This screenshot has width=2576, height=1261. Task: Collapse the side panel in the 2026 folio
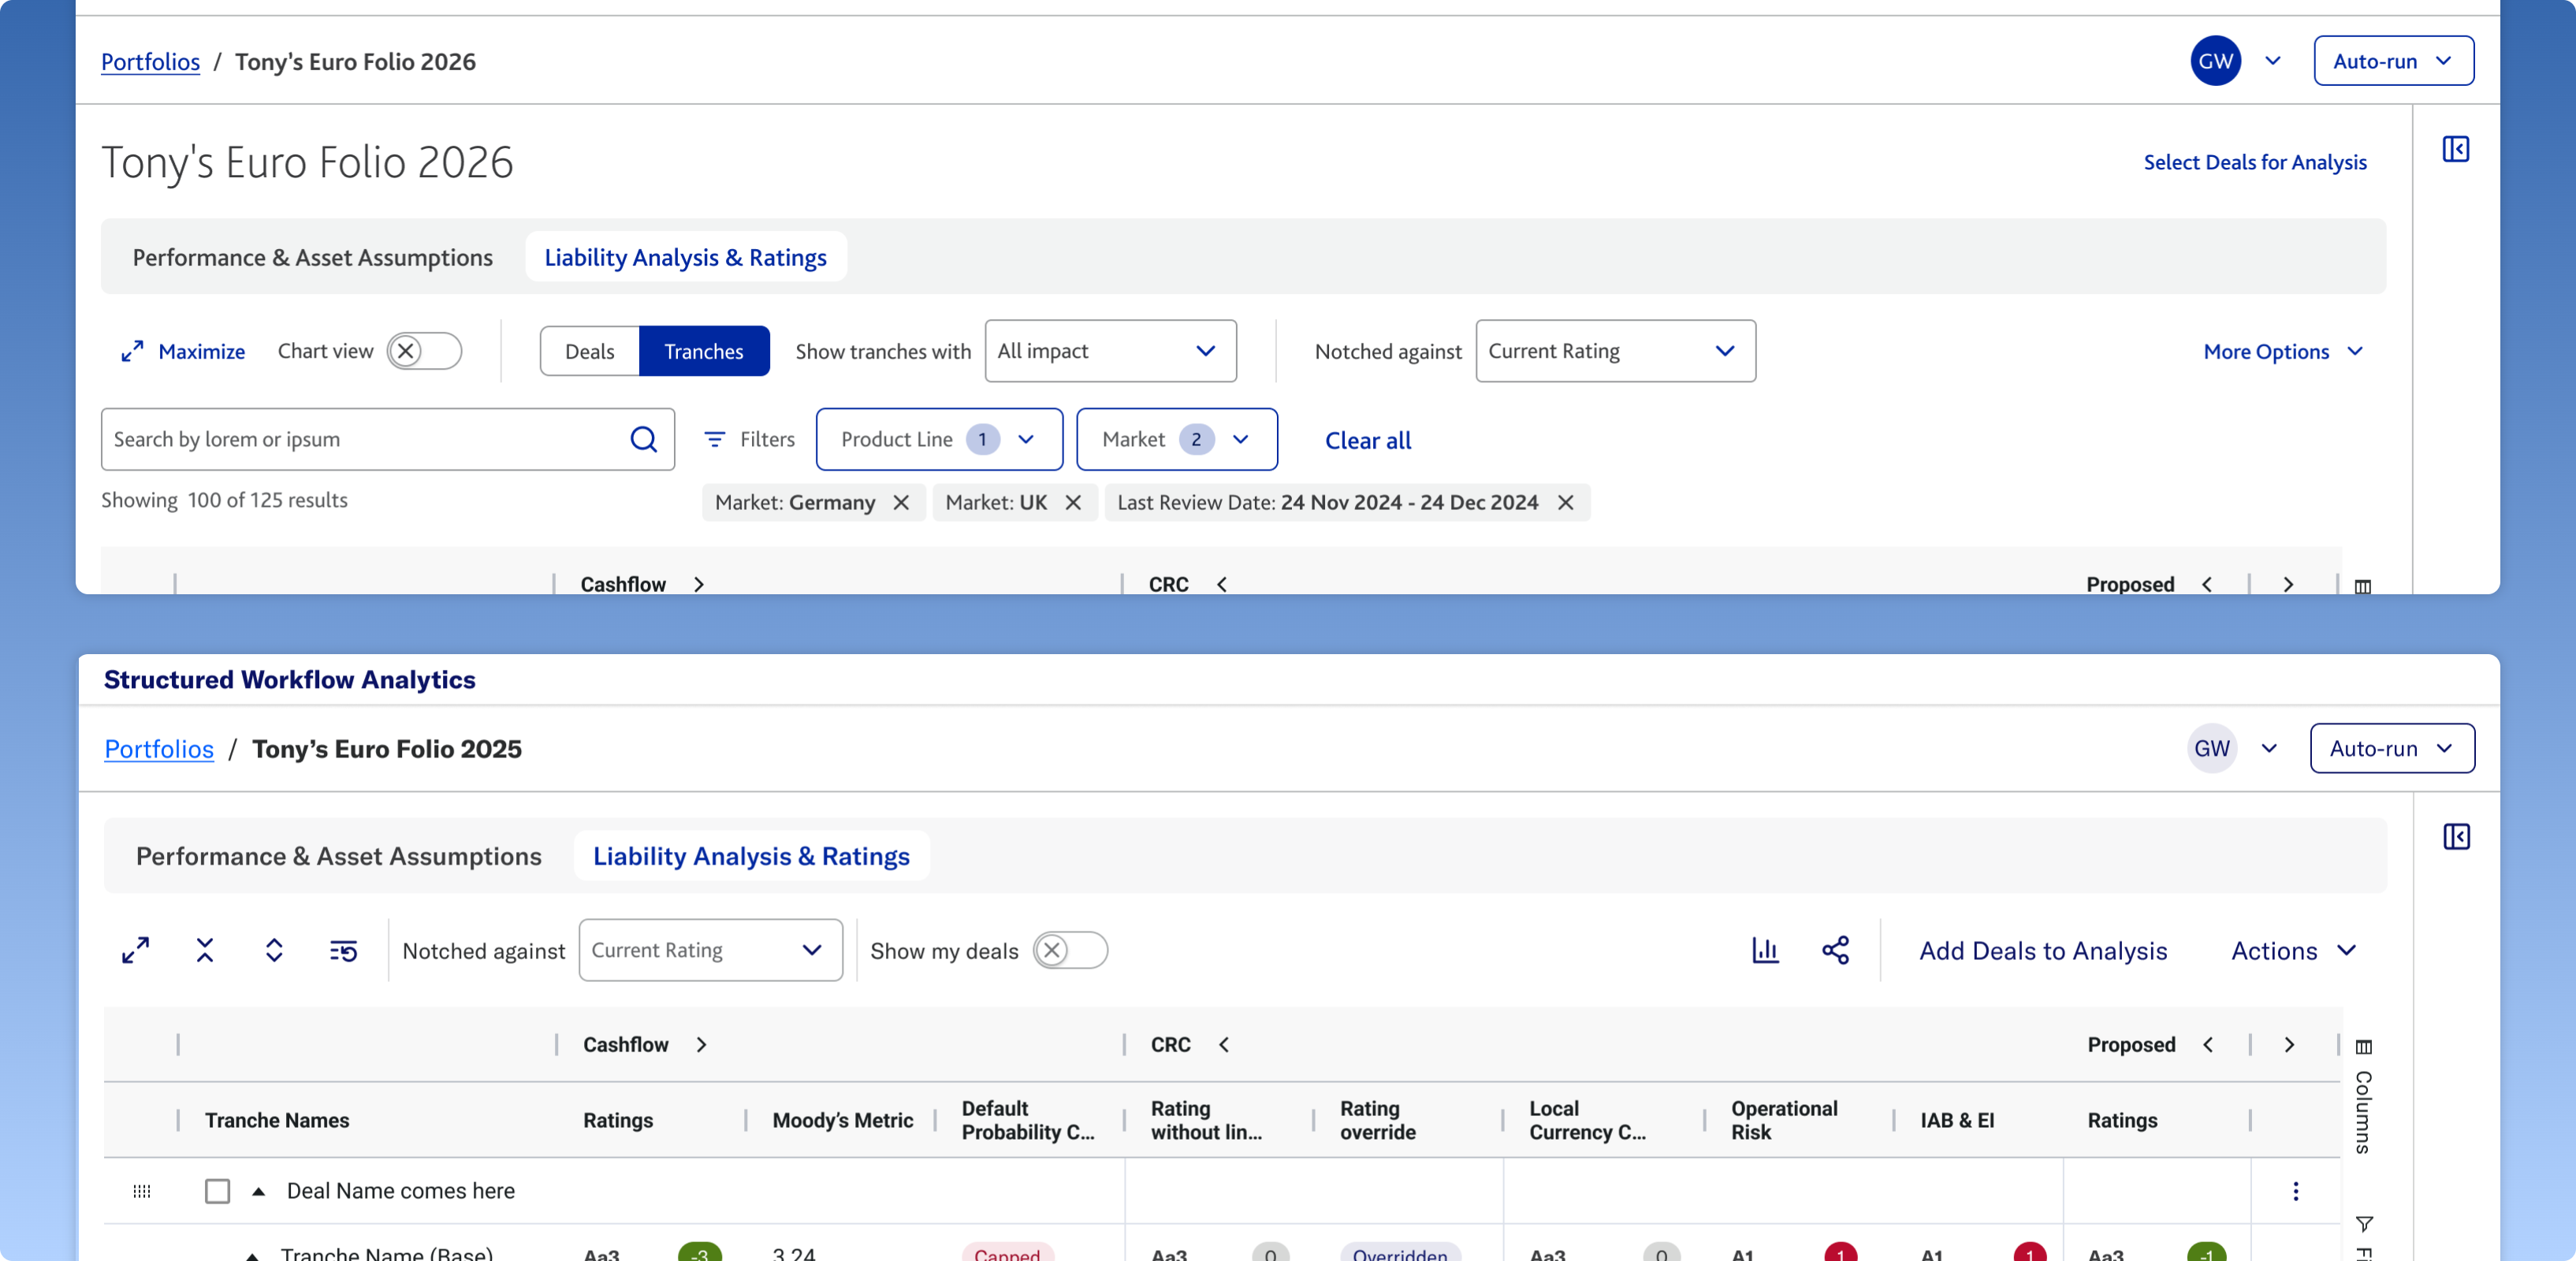pyautogui.click(x=2455, y=149)
